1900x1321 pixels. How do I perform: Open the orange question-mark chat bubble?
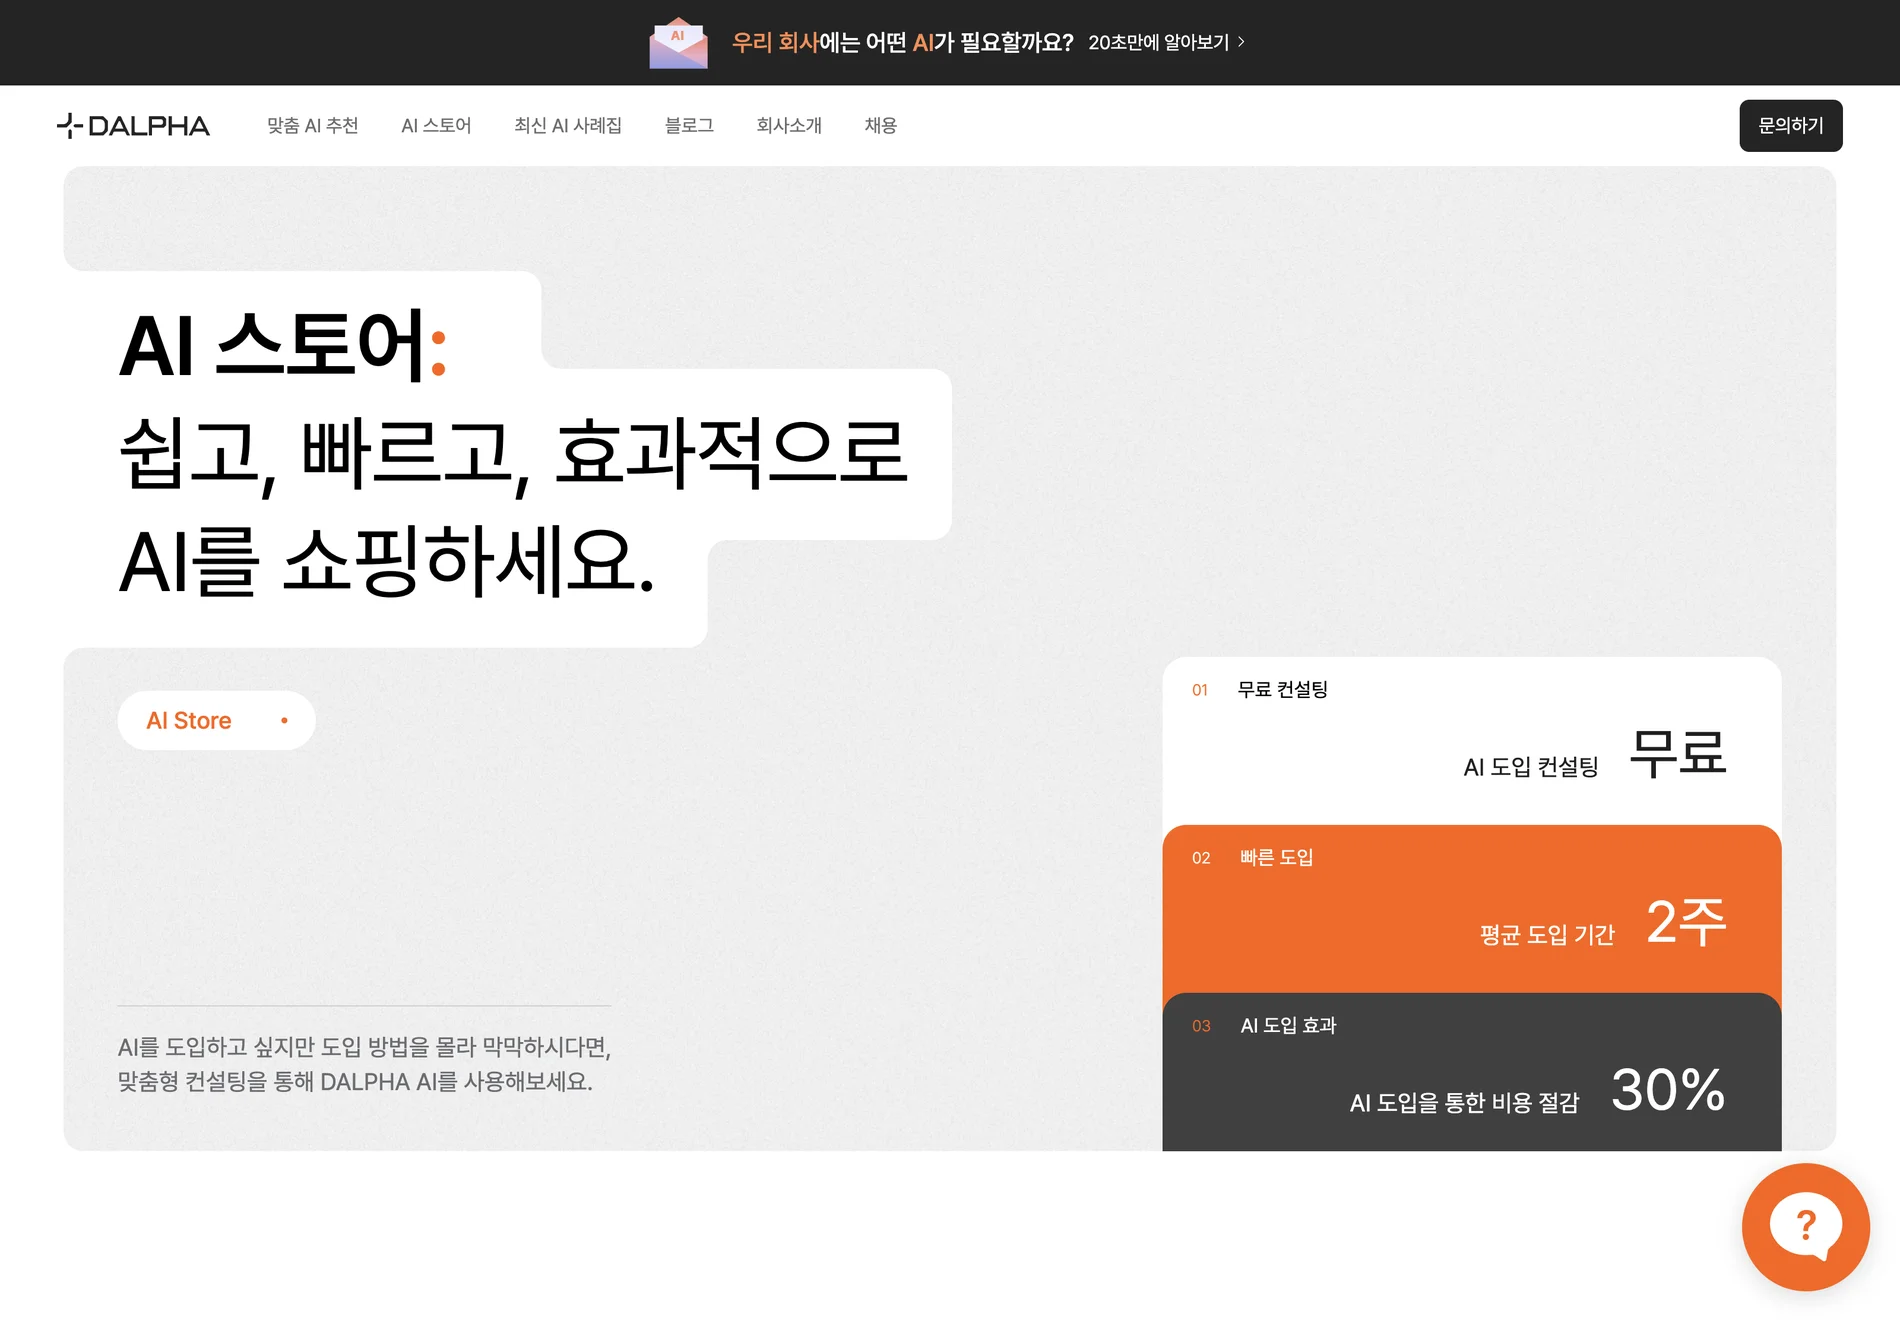point(1805,1227)
